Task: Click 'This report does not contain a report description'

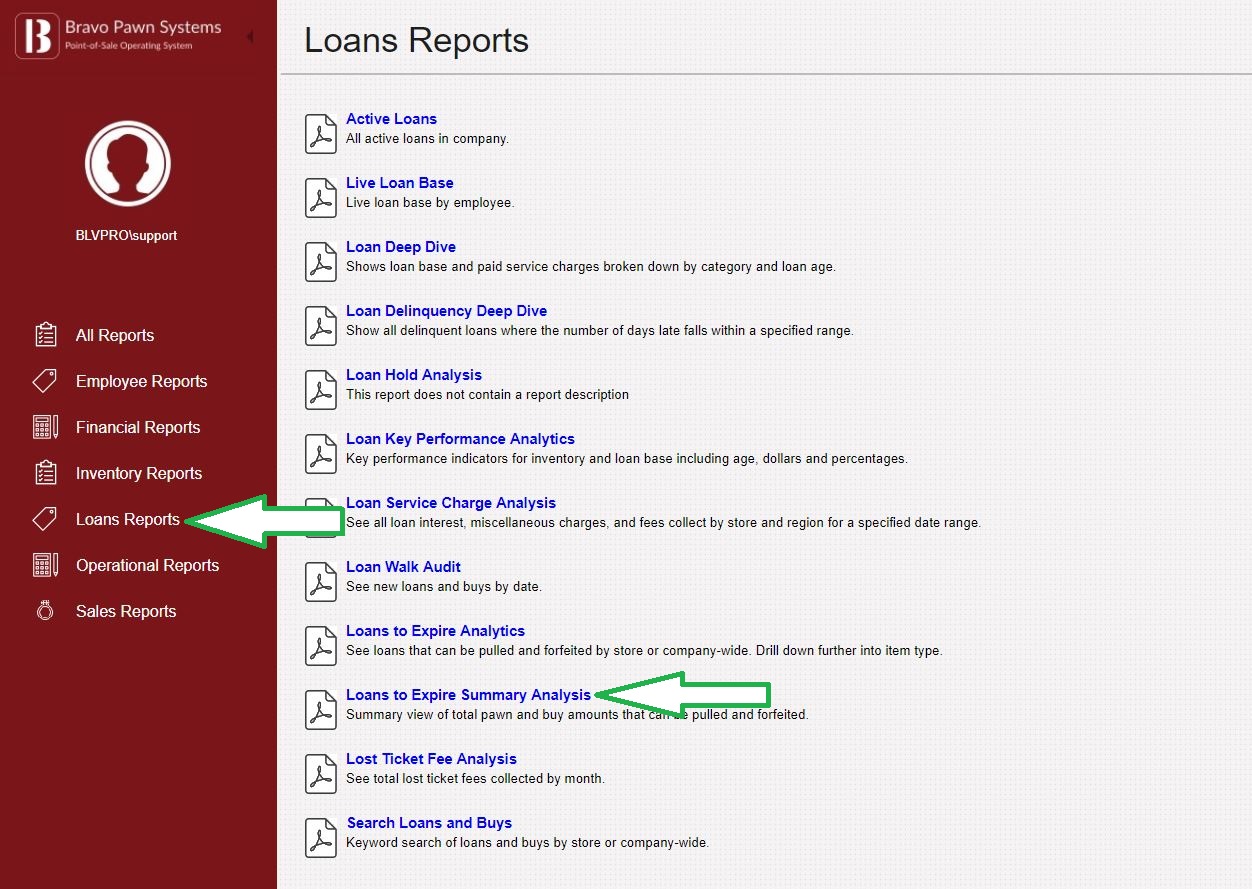Action: click(x=487, y=395)
